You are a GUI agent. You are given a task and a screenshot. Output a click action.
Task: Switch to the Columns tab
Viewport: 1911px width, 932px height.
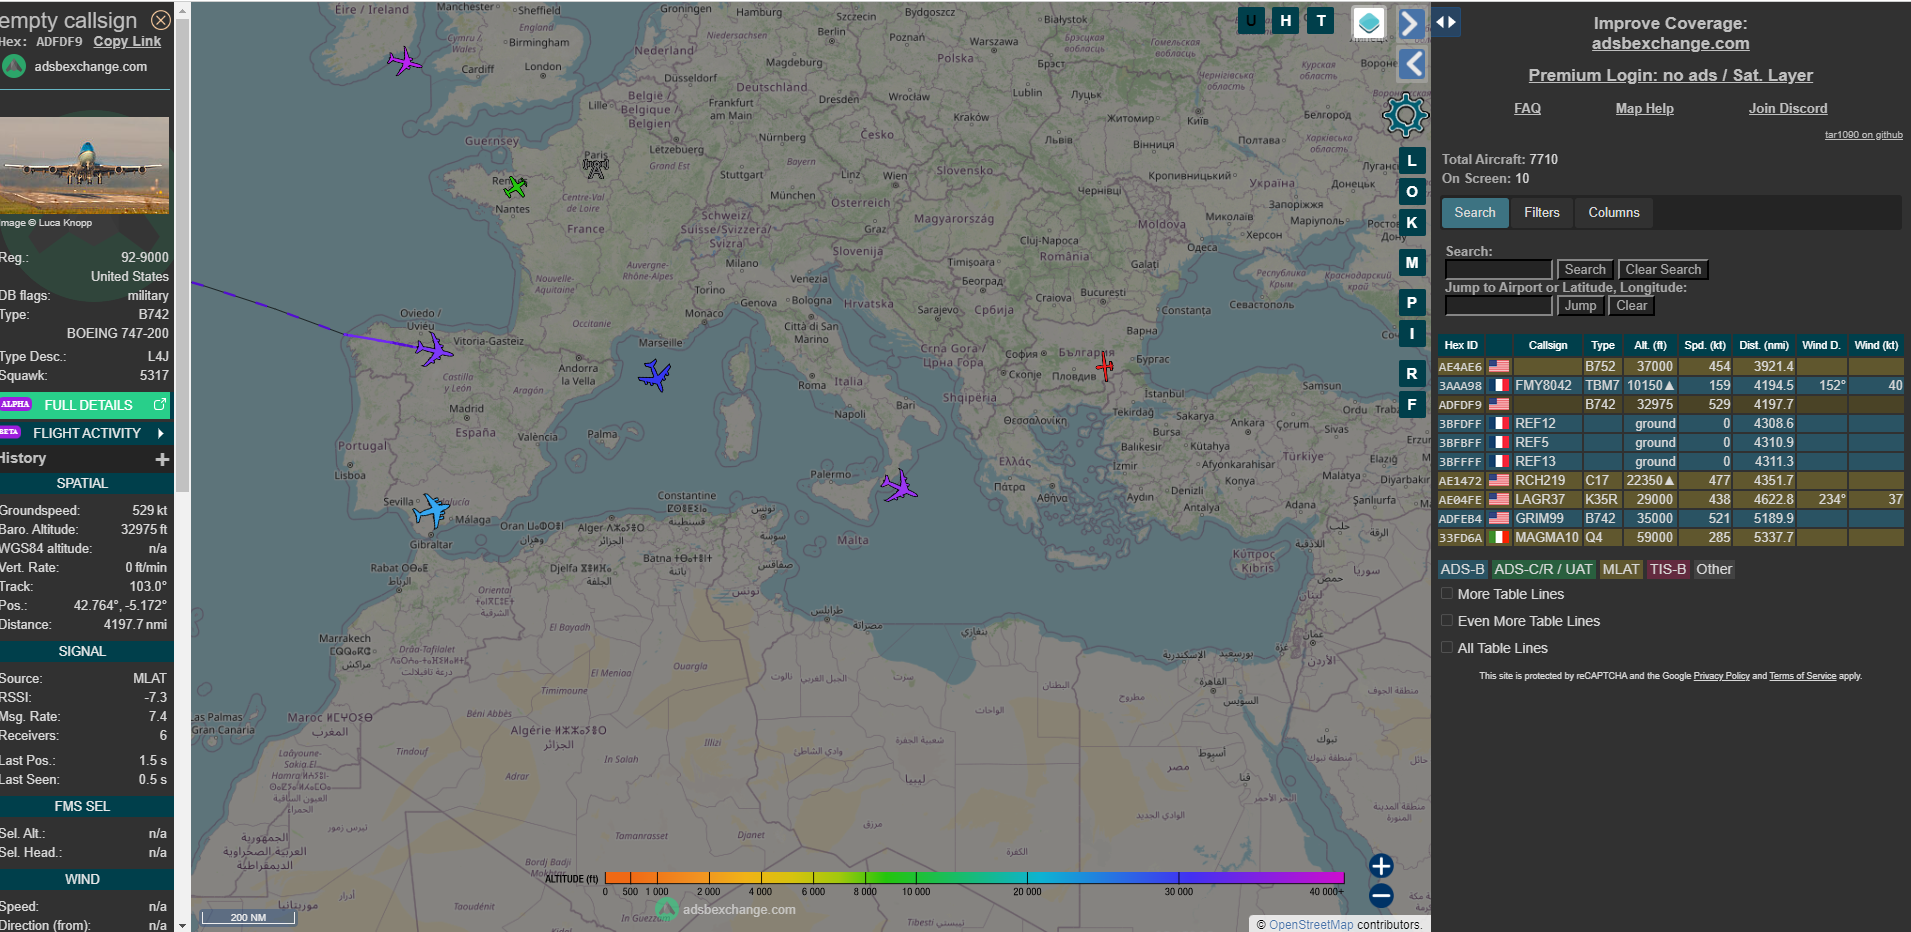point(1614,212)
